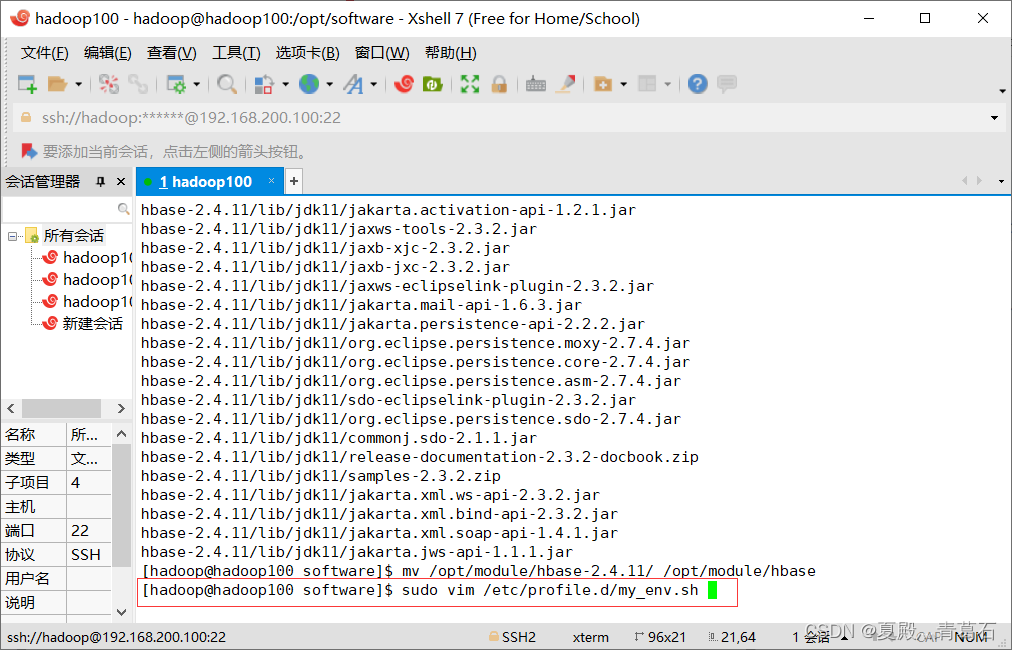This screenshot has height=650, width=1012.
Task: Select the 所有会话 folder
Action: coord(74,236)
